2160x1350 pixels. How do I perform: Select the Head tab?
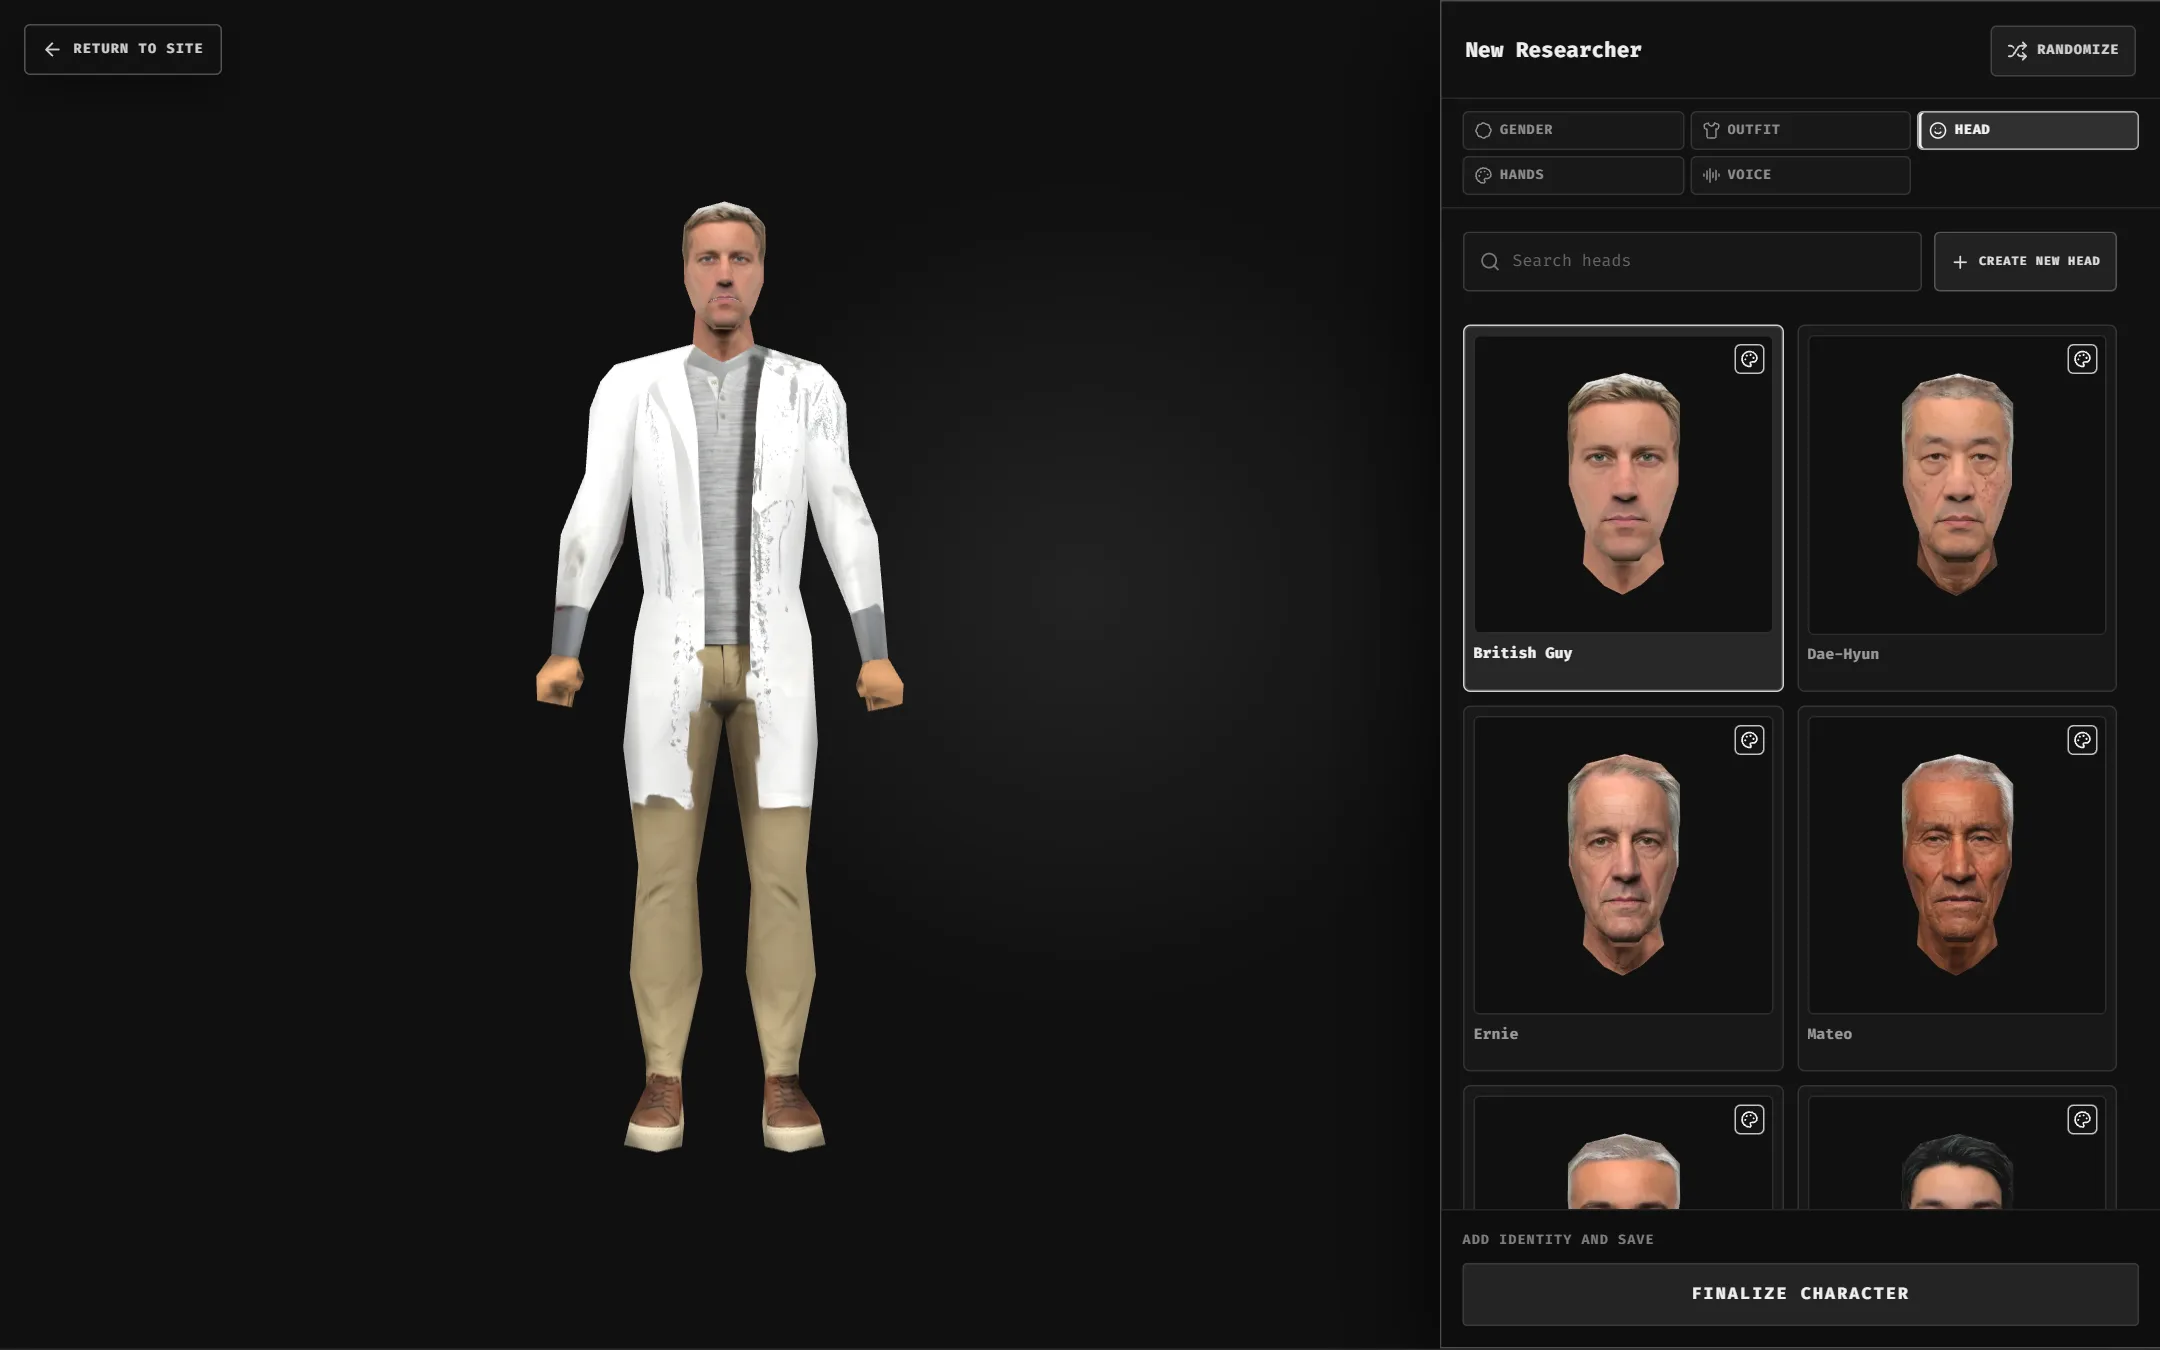pyautogui.click(x=2028, y=130)
